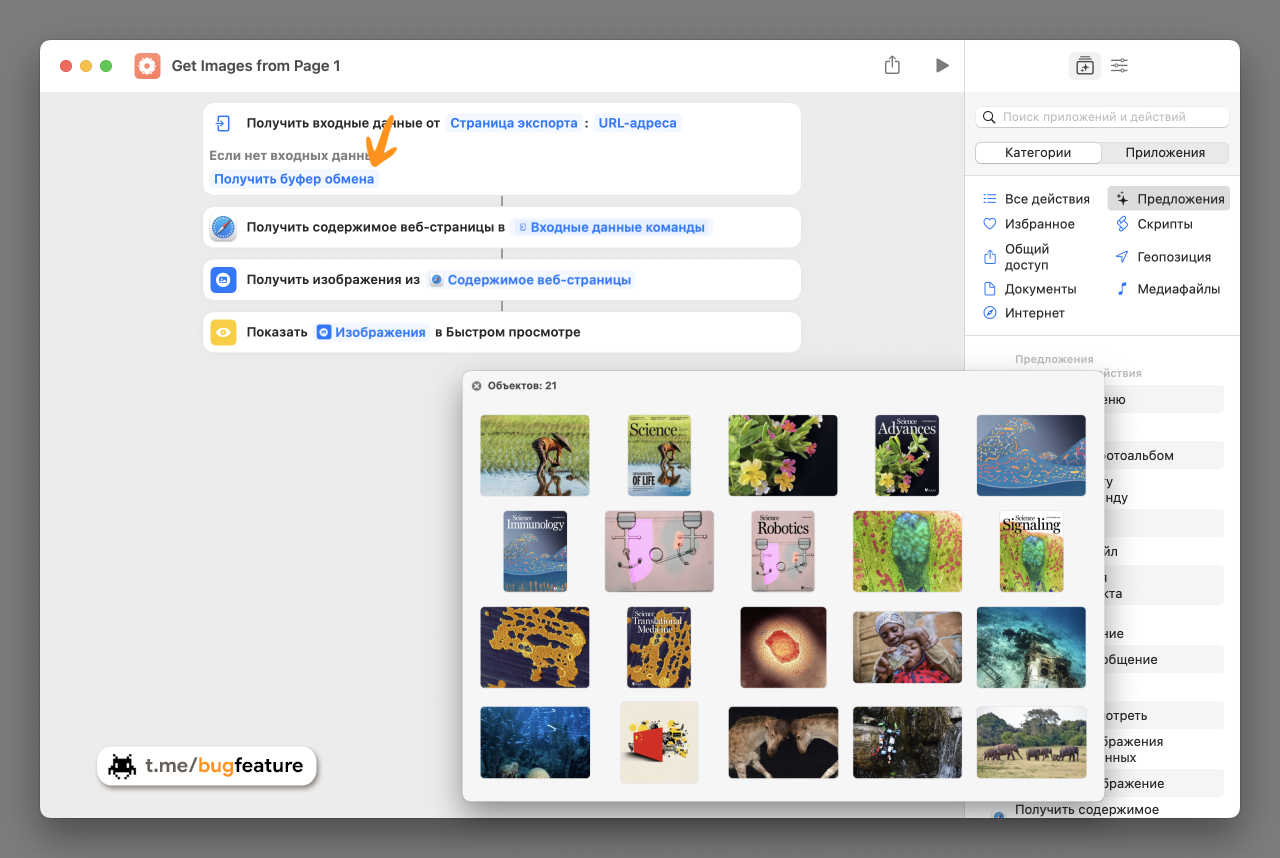Click the input icon of the Получить входные данные action

click(223, 123)
